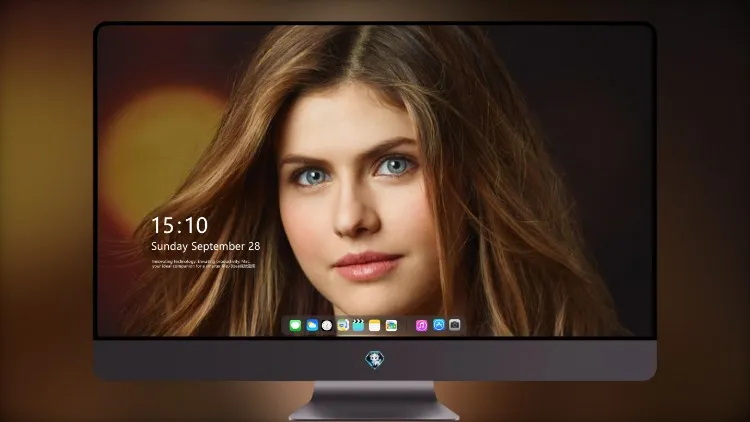Open the fourth dock app beside Clock

[343, 325]
